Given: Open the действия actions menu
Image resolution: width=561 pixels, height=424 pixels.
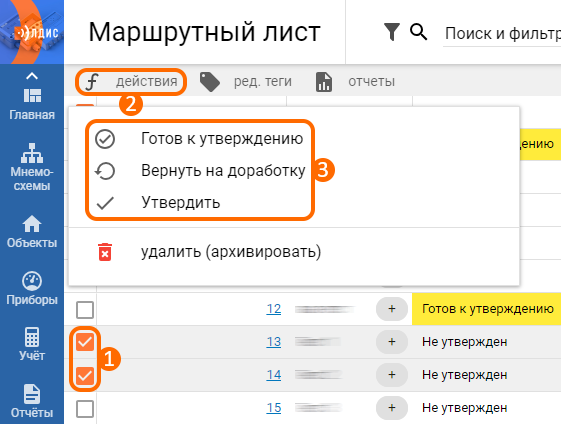Looking at the screenshot, I should point(131,82).
